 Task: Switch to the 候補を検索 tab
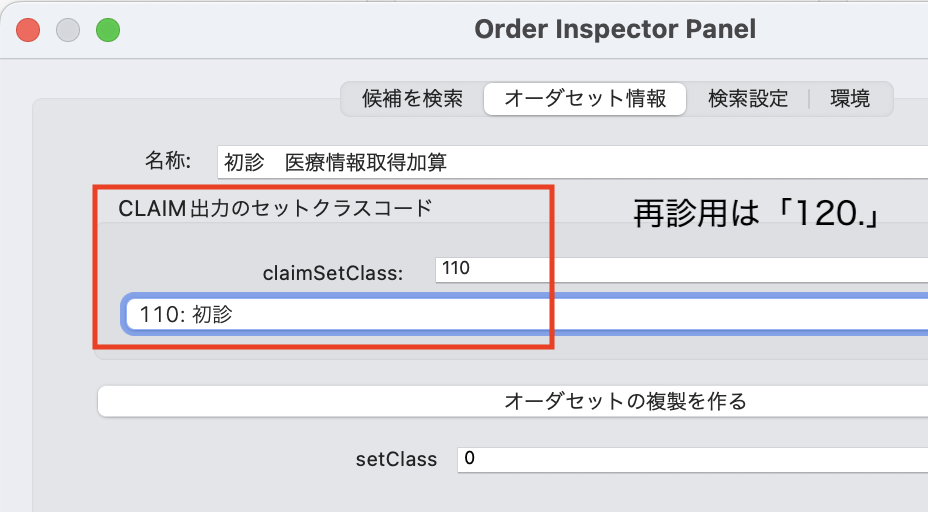tap(413, 99)
